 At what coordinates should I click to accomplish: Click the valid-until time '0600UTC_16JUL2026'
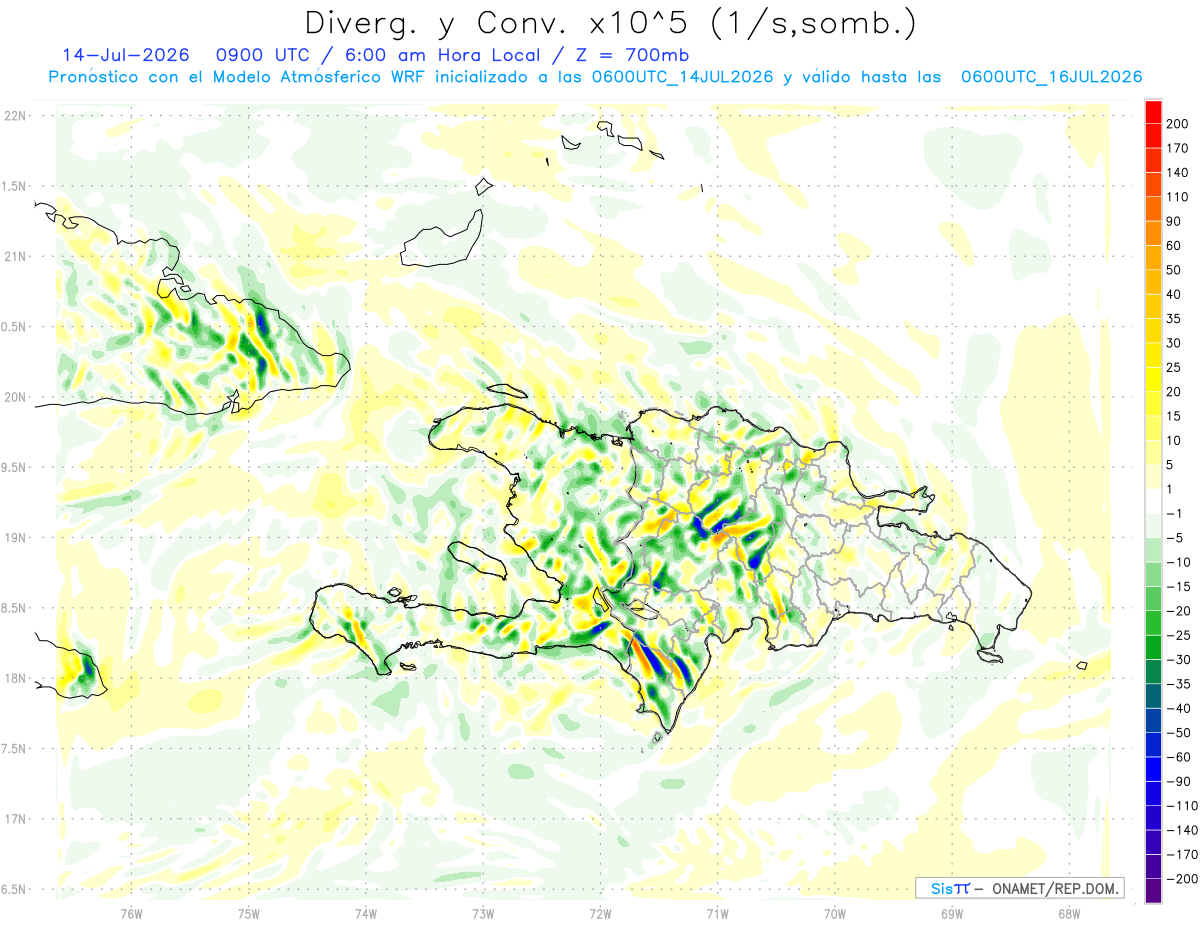point(1051,77)
